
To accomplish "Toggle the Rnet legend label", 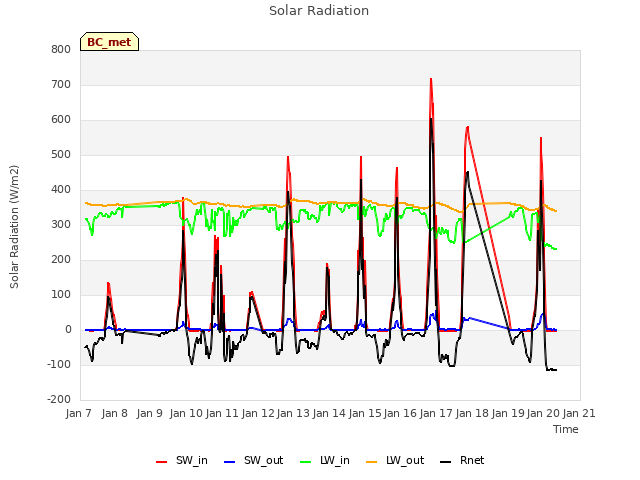I will pyautogui.click(x=472, y=460).
